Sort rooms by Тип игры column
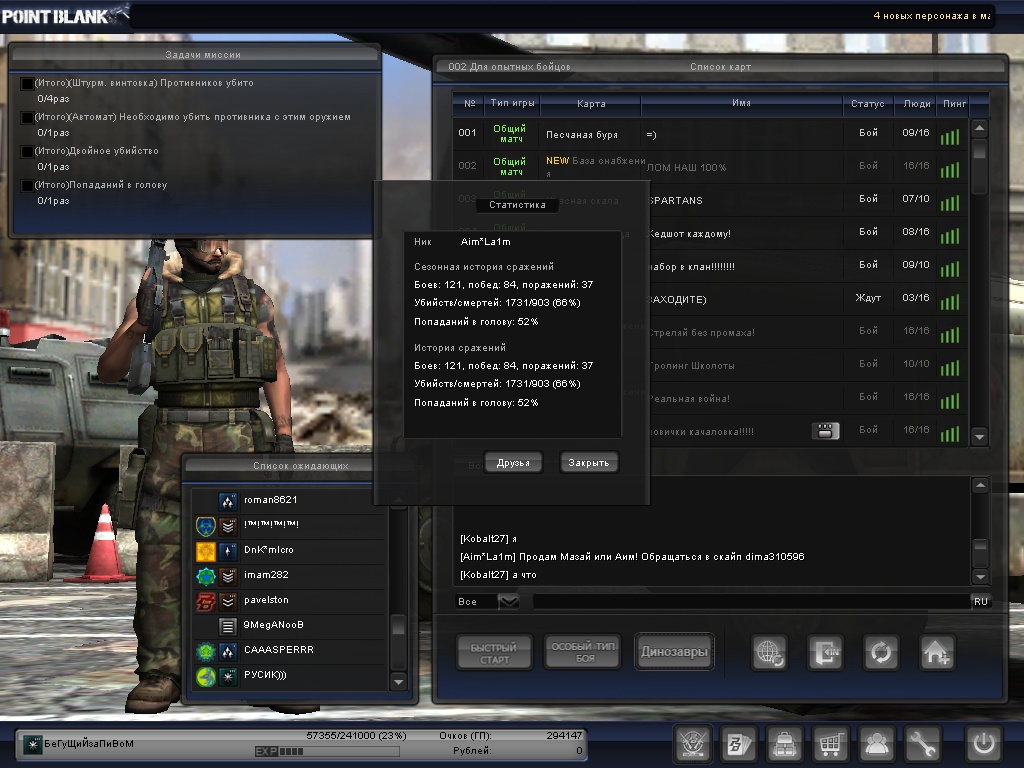 pyautogui.click(x=512, y=103)
